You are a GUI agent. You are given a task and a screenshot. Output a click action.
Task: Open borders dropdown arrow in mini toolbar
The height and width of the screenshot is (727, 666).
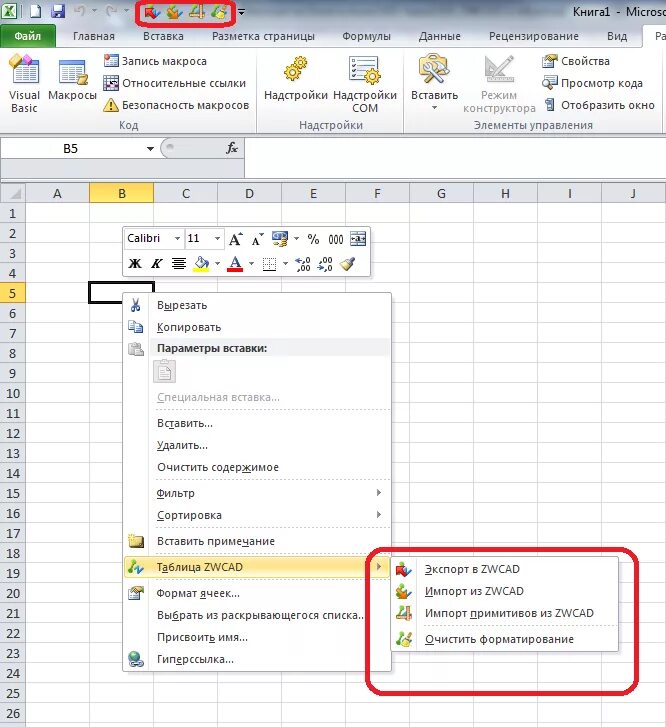coord(286,264)
